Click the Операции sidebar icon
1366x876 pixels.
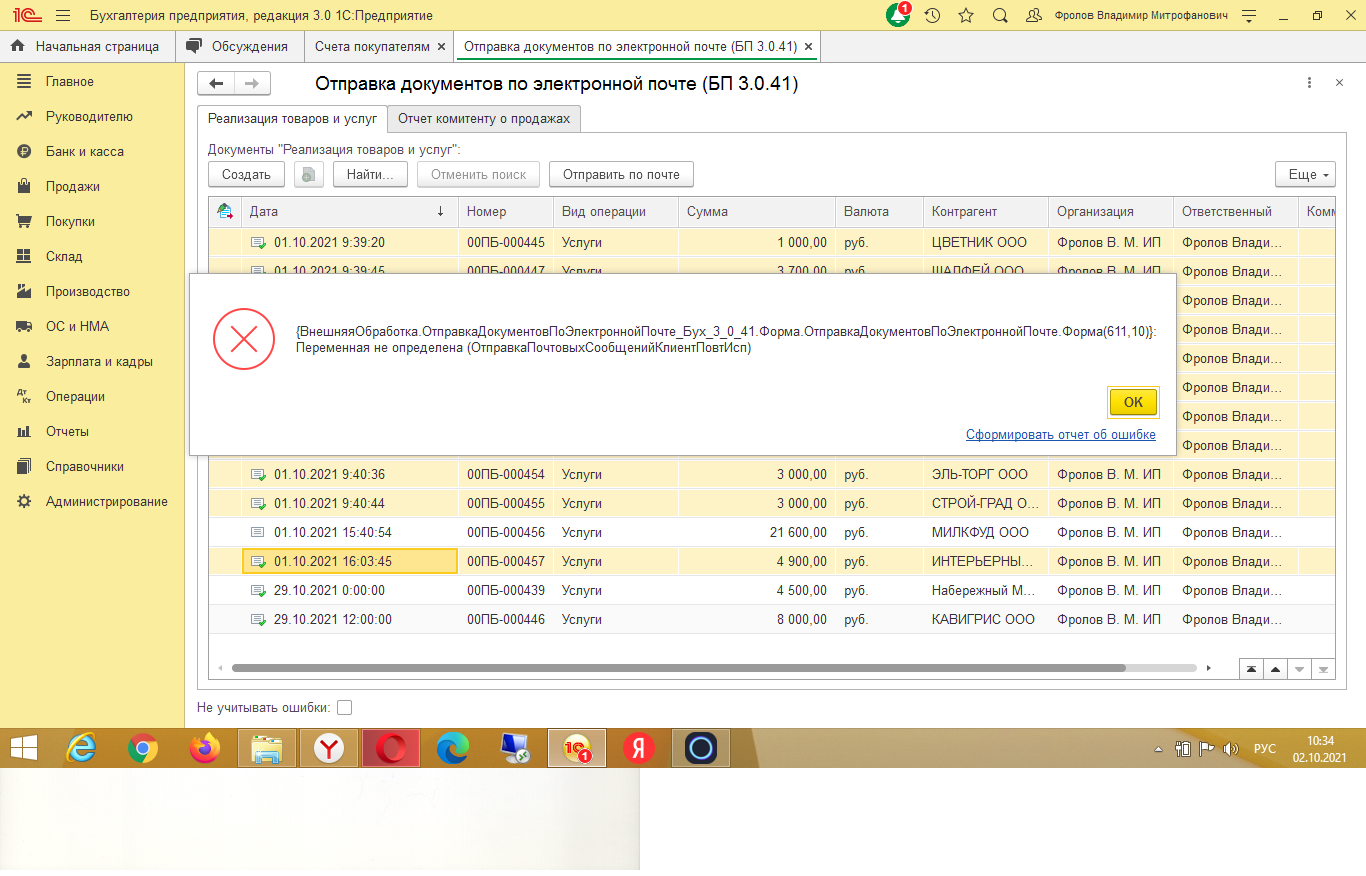click(x=25, y=396)
